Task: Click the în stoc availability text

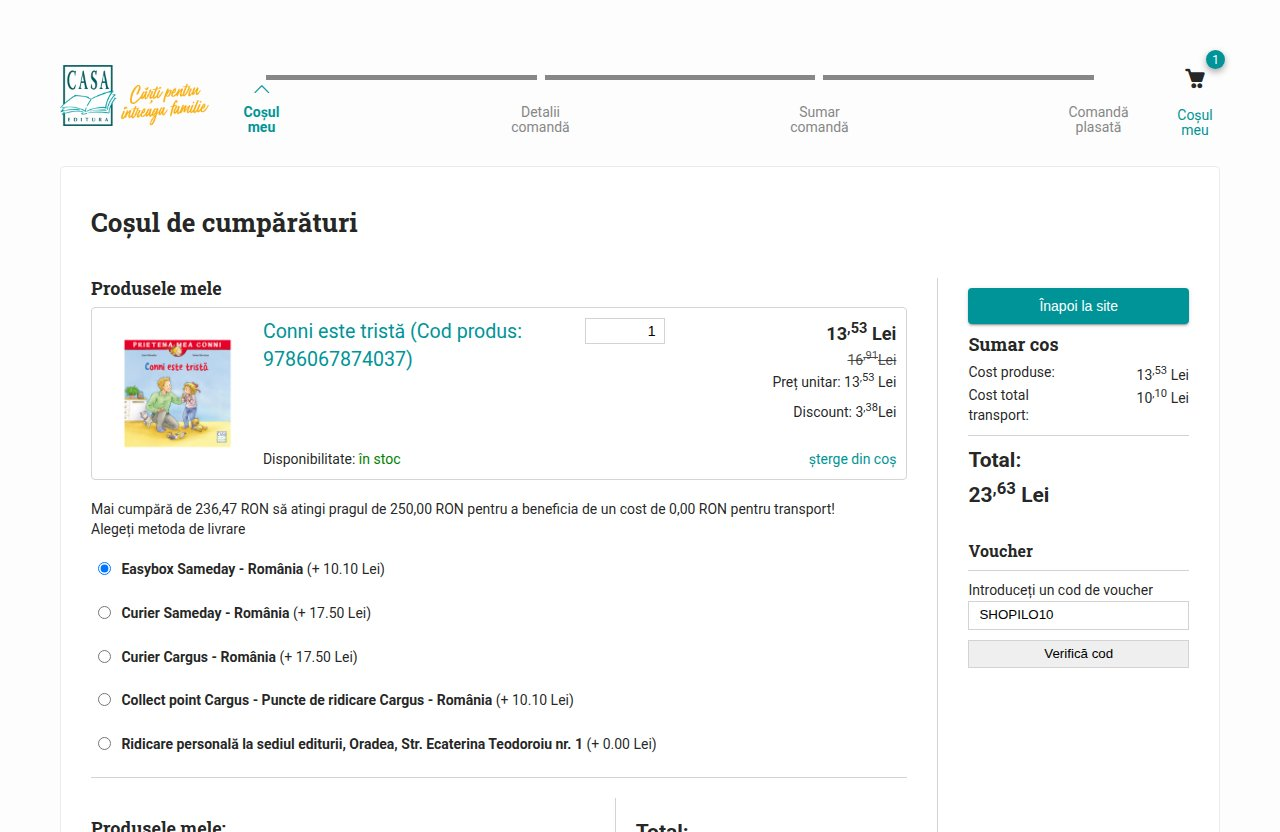Action: click(x=379, y=459)
